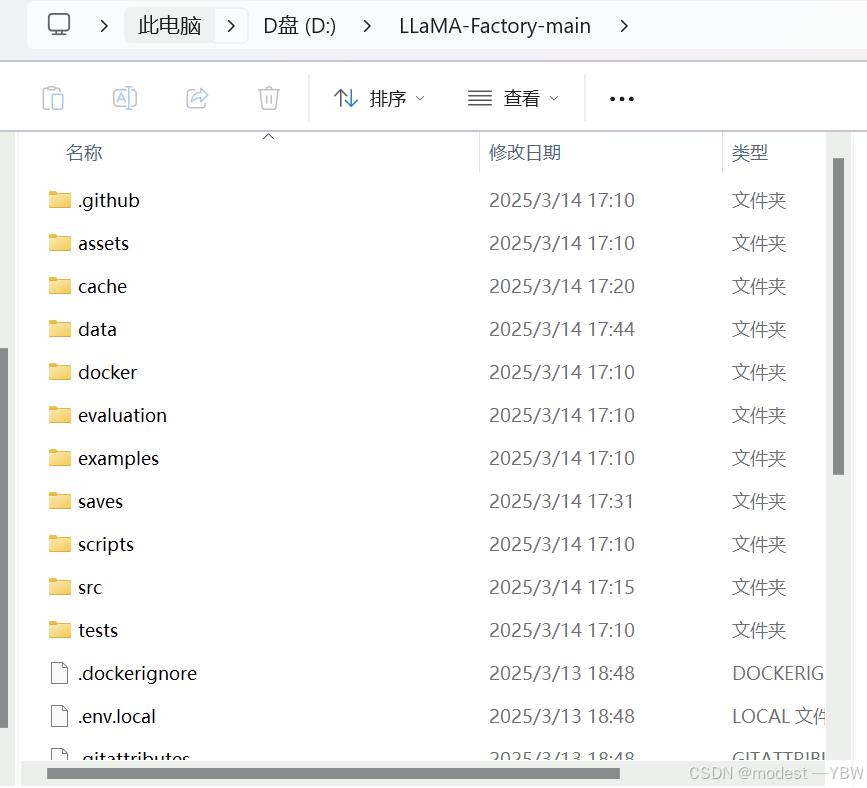Select the evaluation folder name
This screenshot has height=788, width=867.
[122, 415]
